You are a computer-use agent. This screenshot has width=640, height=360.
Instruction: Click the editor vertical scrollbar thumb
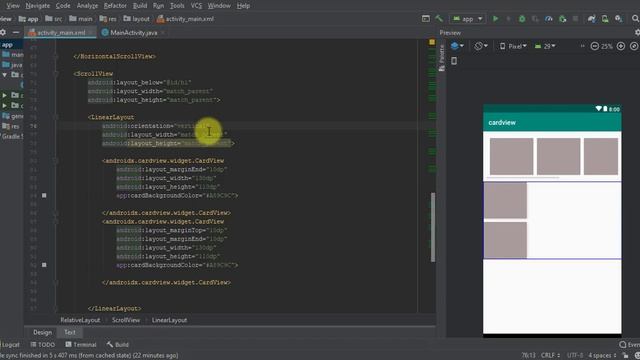tap(433, 227)
